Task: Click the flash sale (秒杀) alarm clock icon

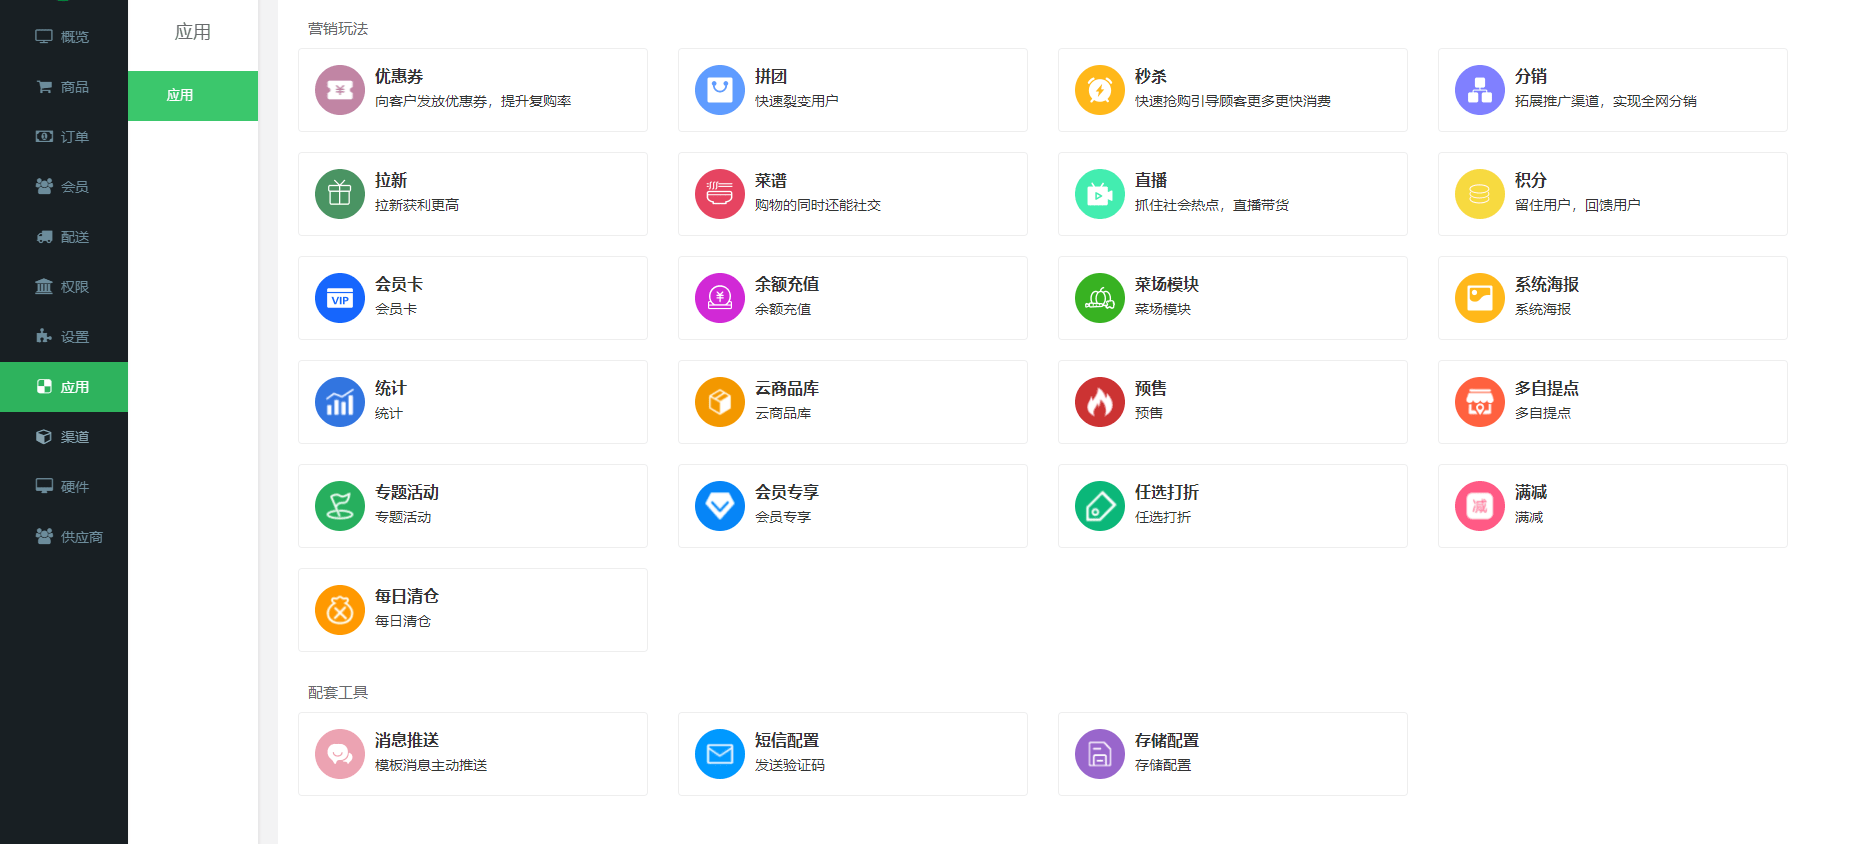Action: pos(1100,90)
